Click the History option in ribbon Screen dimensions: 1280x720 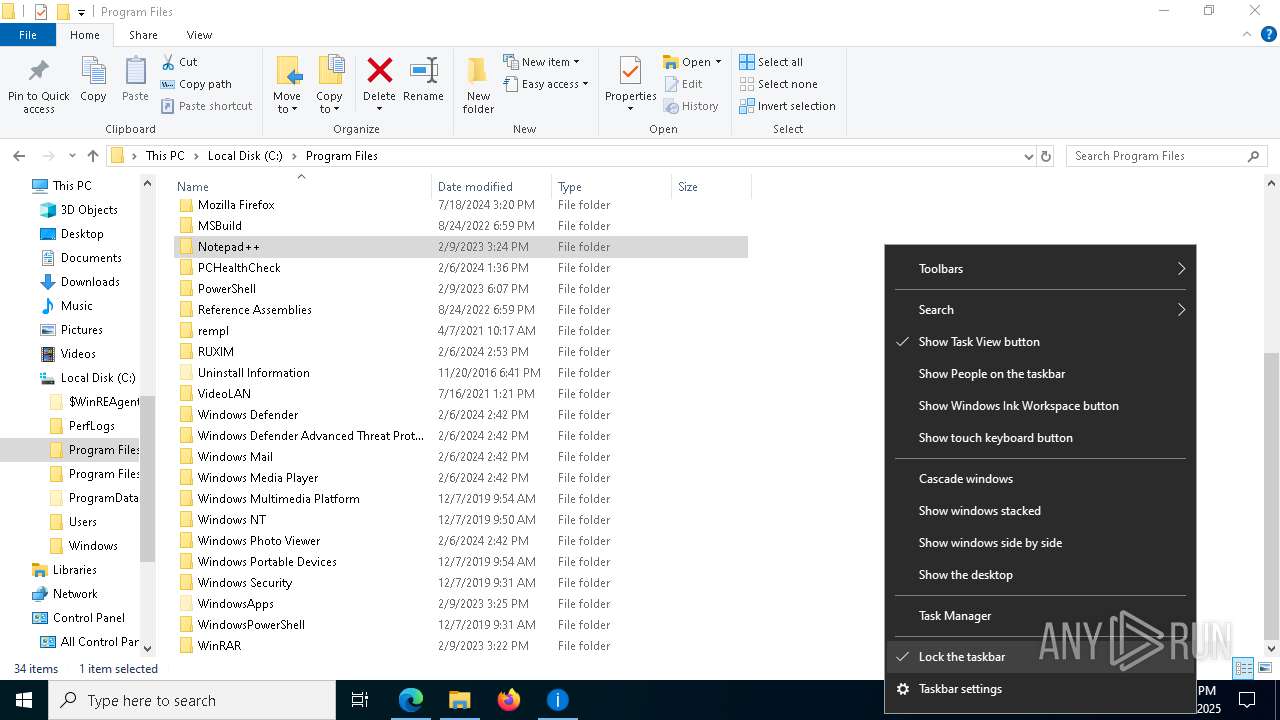click(691, 106)
